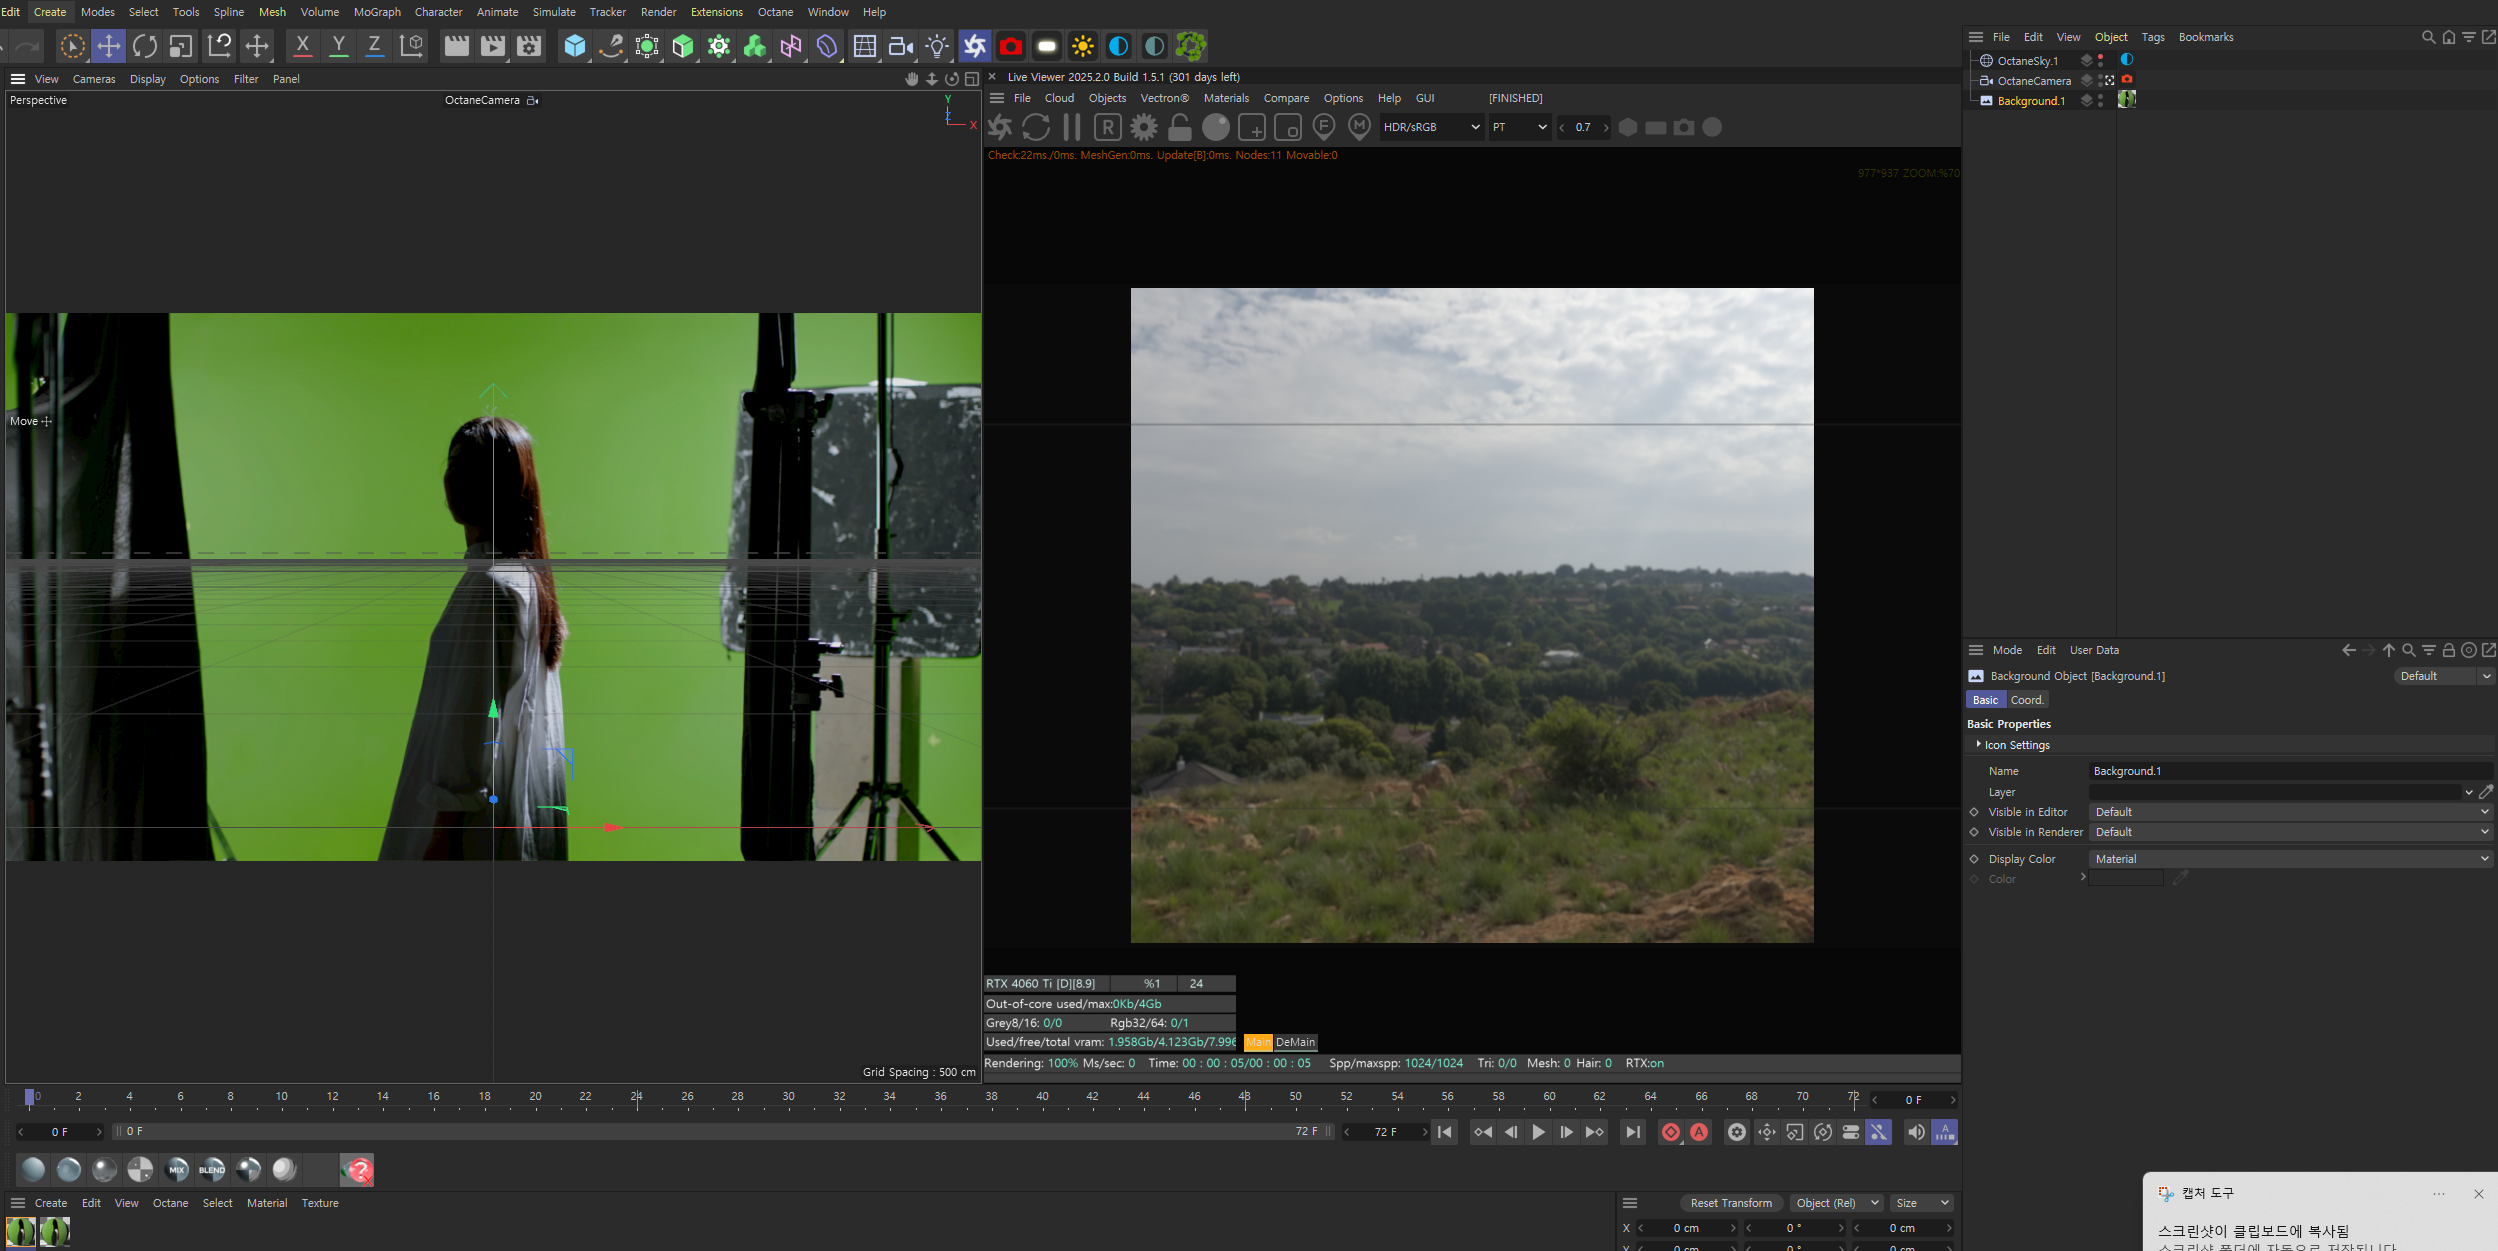Restart render in Live Viewer
Viewport: 2498px width, 1251px height.
(1036, 127)
